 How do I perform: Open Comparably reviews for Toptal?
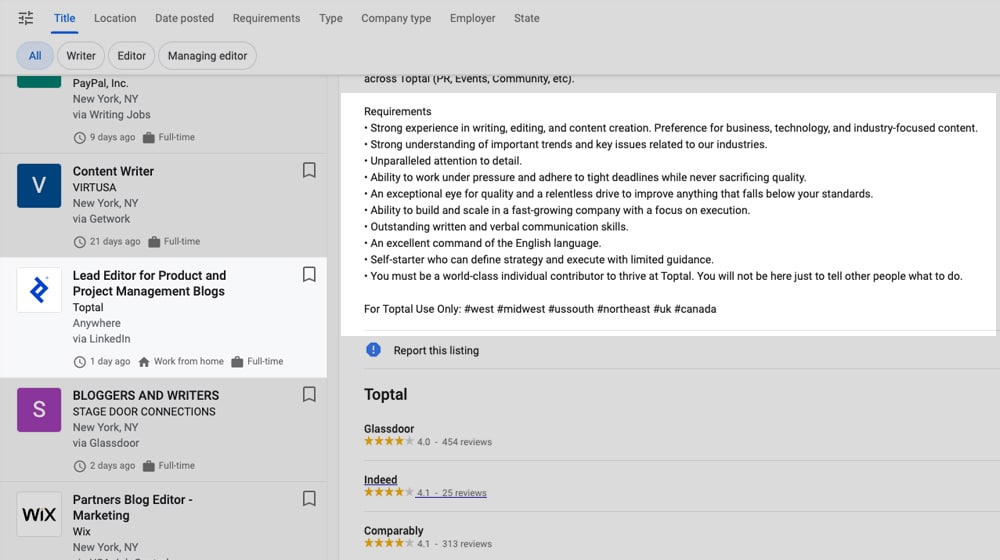click(x=393, y=531)
